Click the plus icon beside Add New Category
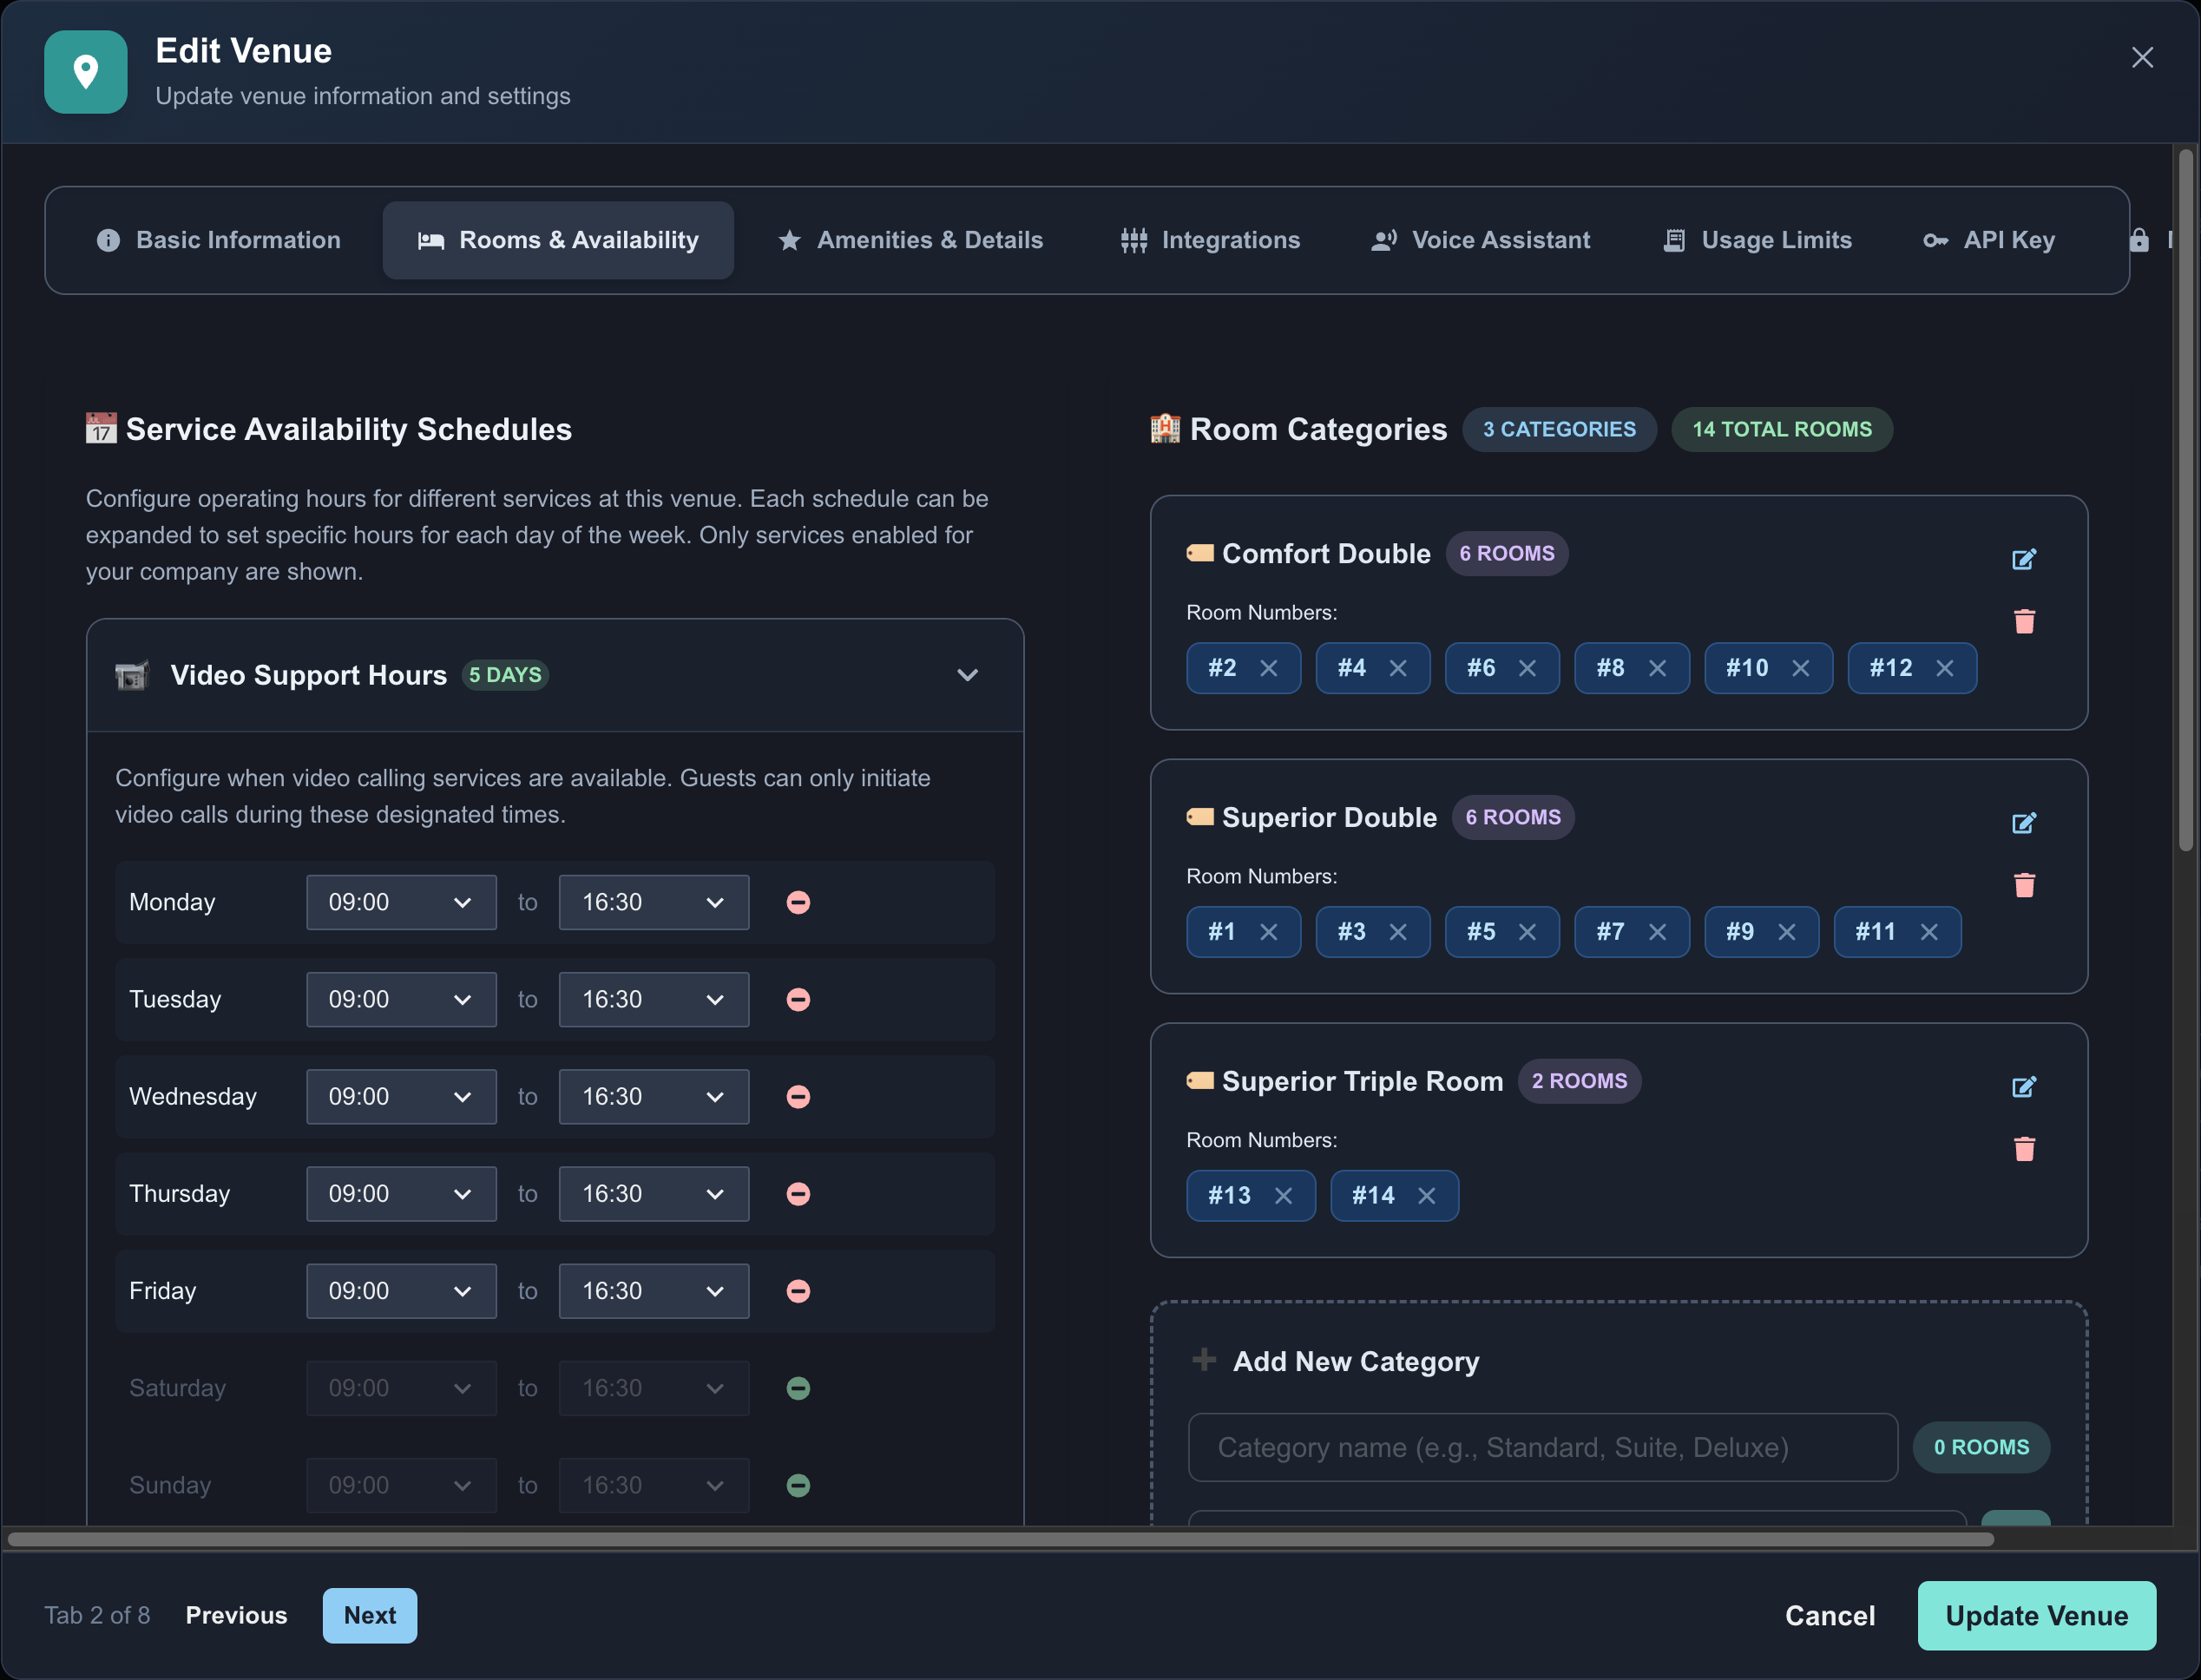2201x1680 pixels. click(x=1204, y=1360)
